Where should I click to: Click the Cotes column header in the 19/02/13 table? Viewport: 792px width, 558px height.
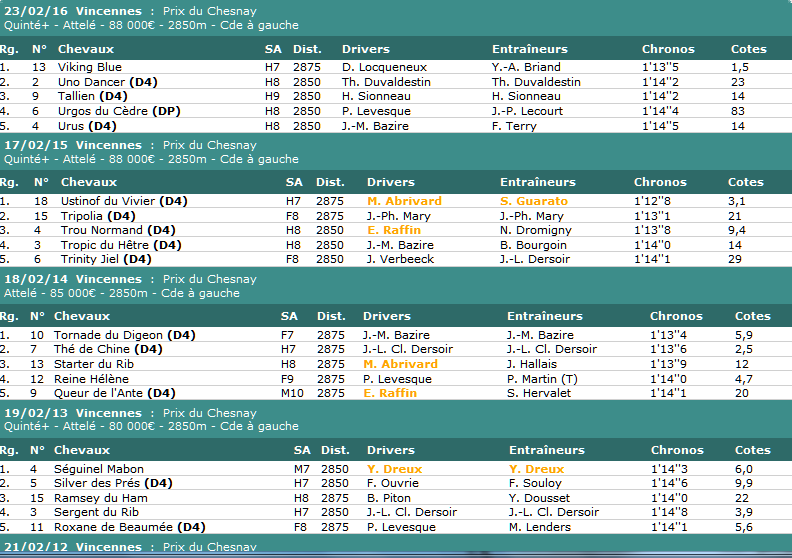[x=753, y=450]
